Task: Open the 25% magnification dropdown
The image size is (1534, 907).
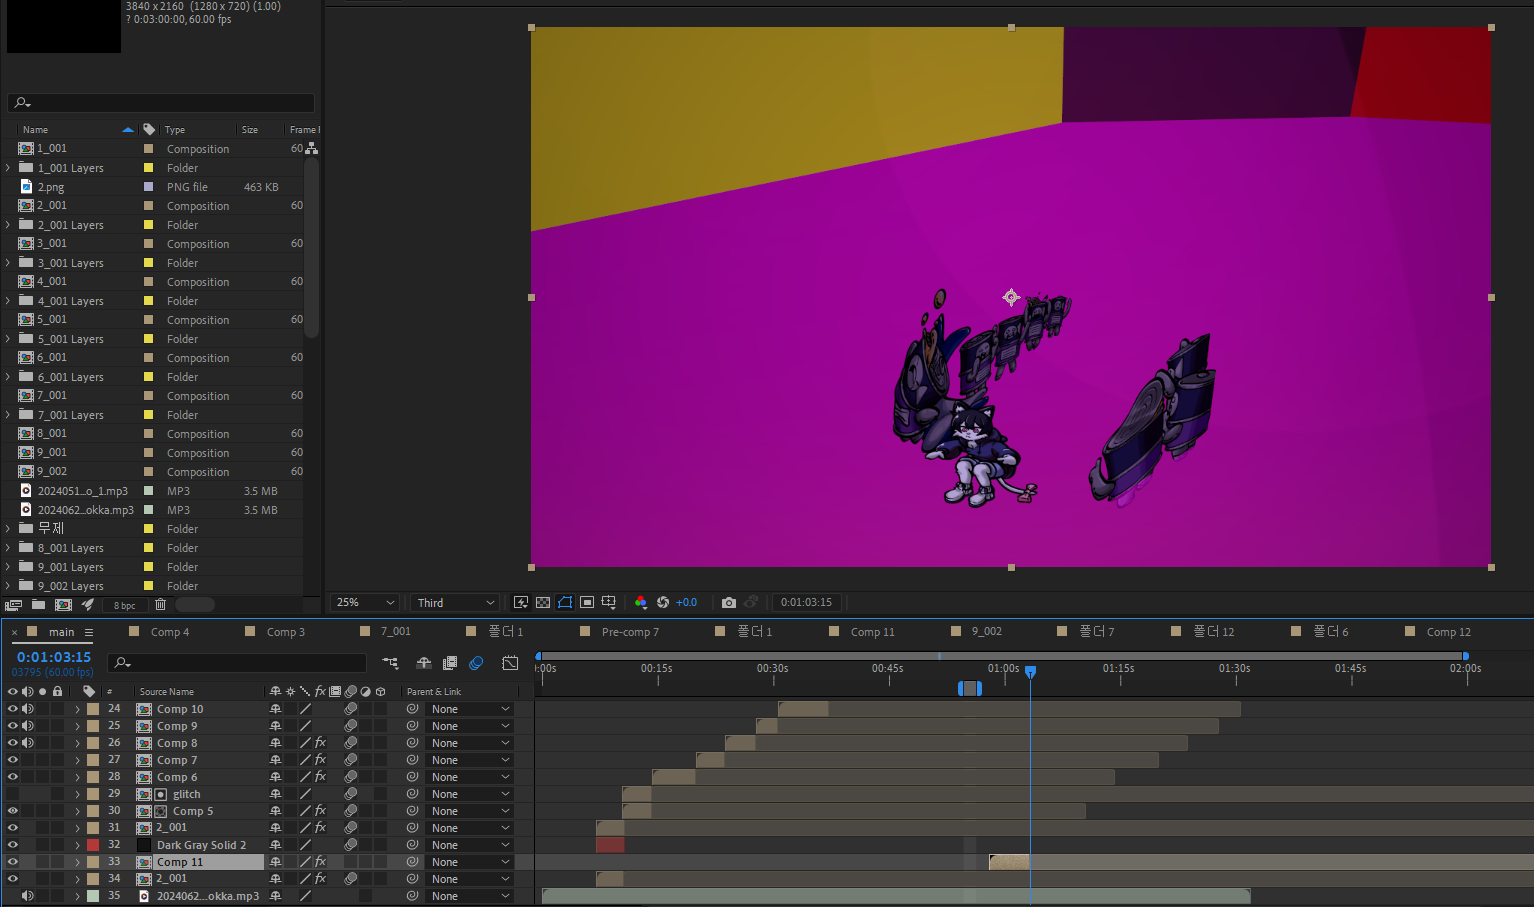Action: point(366,602)
